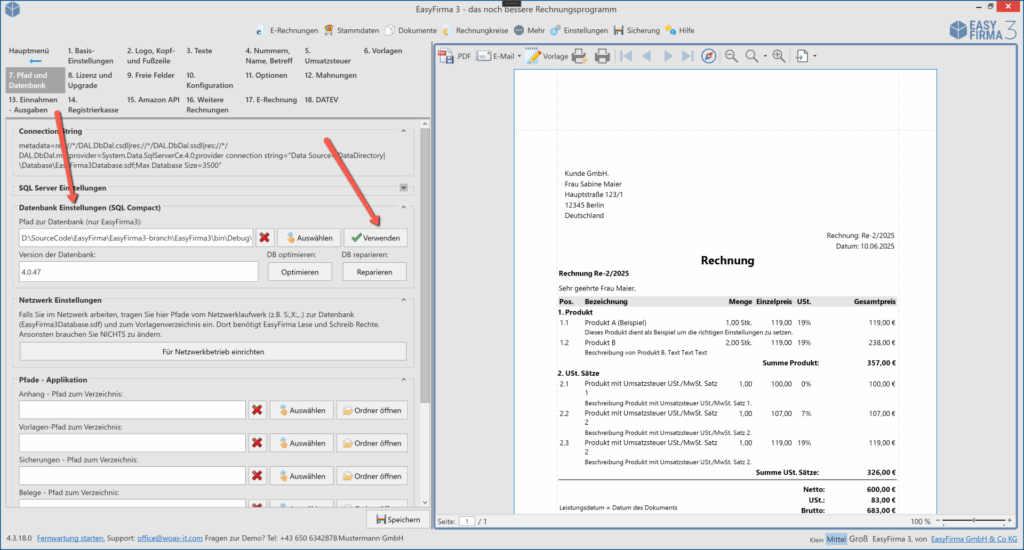Click the quick print icon with lightning bolt
The image size is (1024, 550).
[579, 56]
